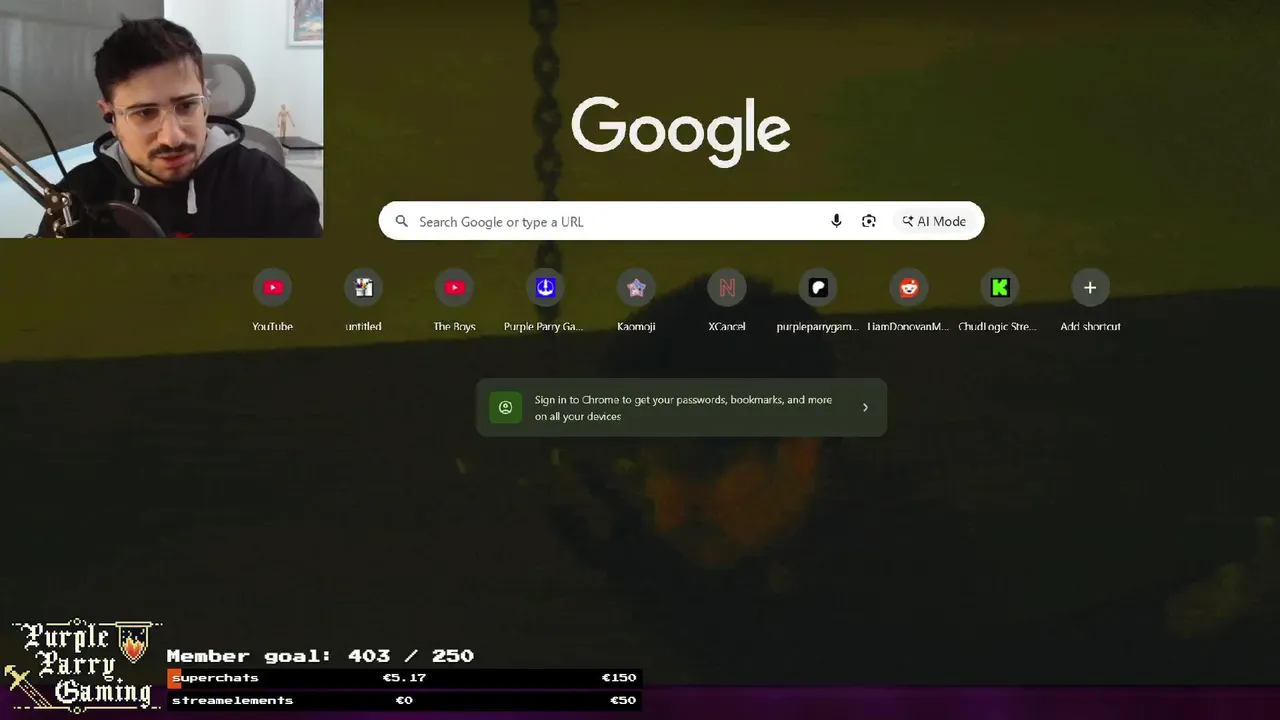Expand sign-in banner via chevron arrow
This screenshot has width=1280, height=720.
865,407
